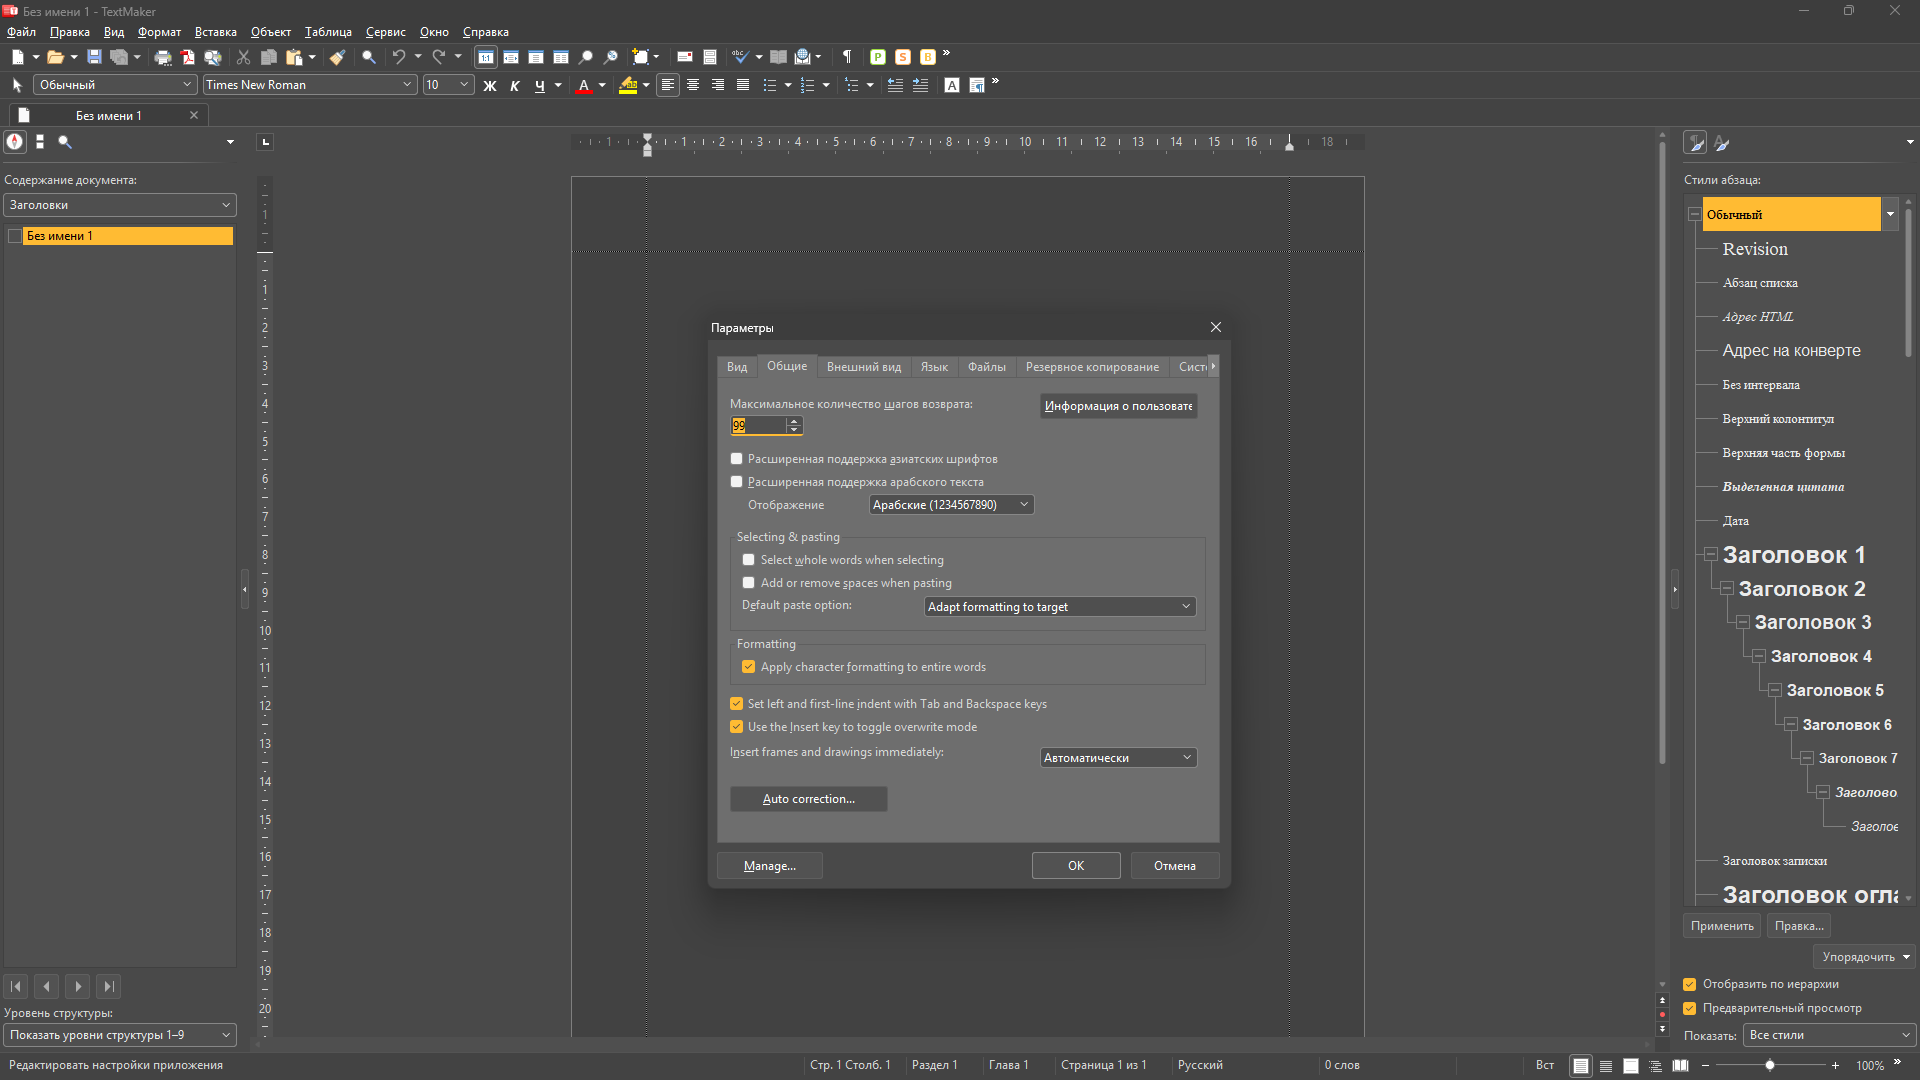Click the zoom slider handle in status bar
1920x1080 pixels.
point(1770,1066)
